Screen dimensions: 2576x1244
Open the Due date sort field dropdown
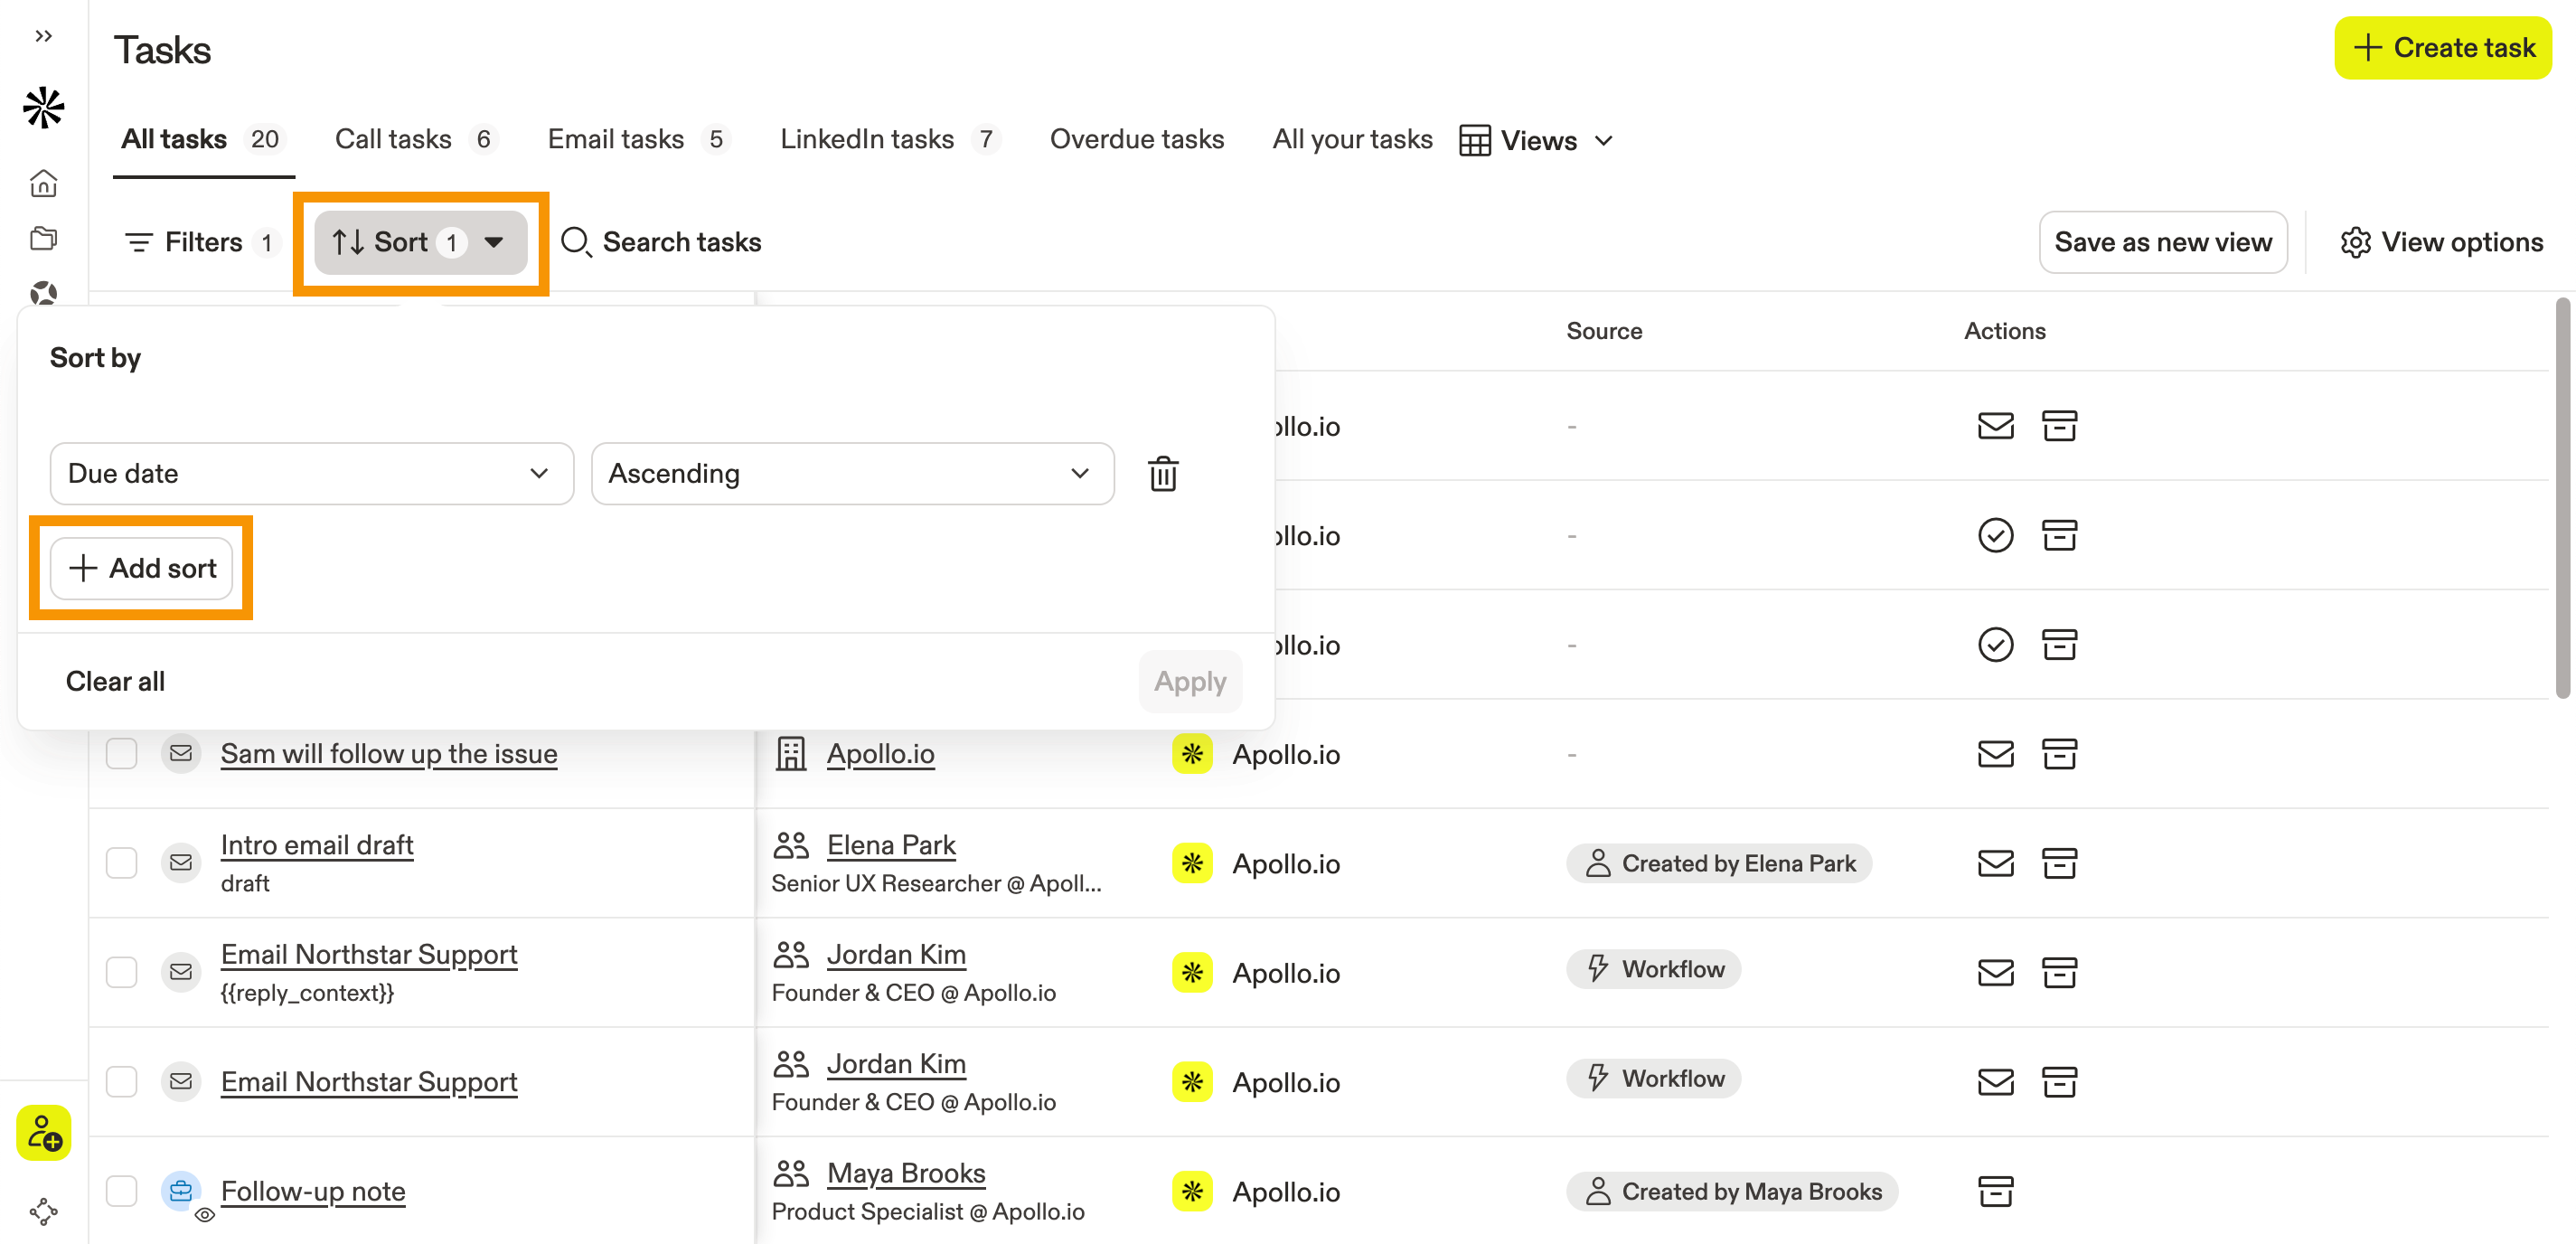pyautogui.click(x=311, y=473)
